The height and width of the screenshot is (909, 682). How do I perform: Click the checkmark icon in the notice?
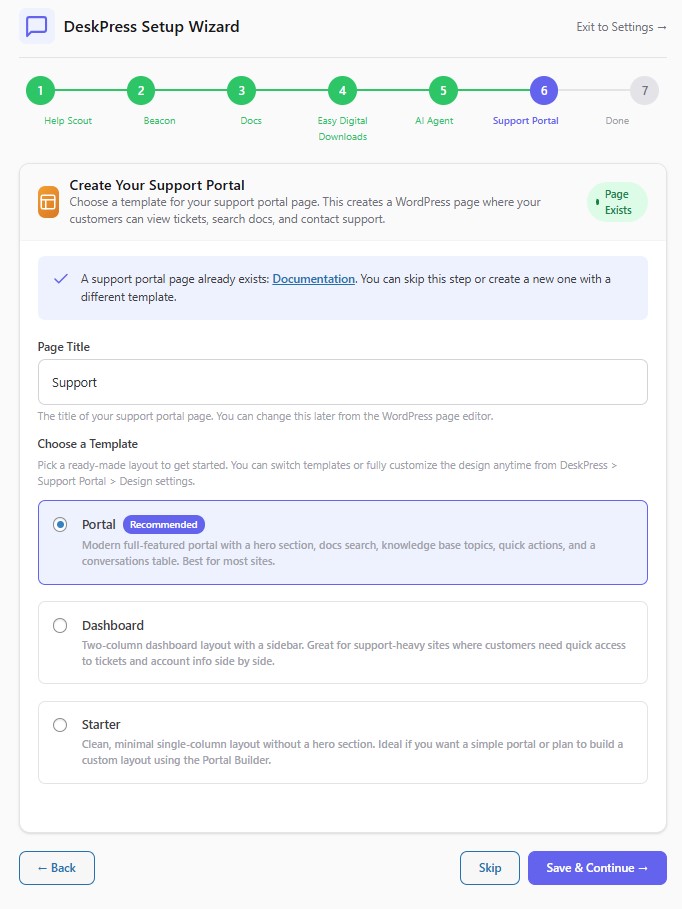(x=61, y=278)
